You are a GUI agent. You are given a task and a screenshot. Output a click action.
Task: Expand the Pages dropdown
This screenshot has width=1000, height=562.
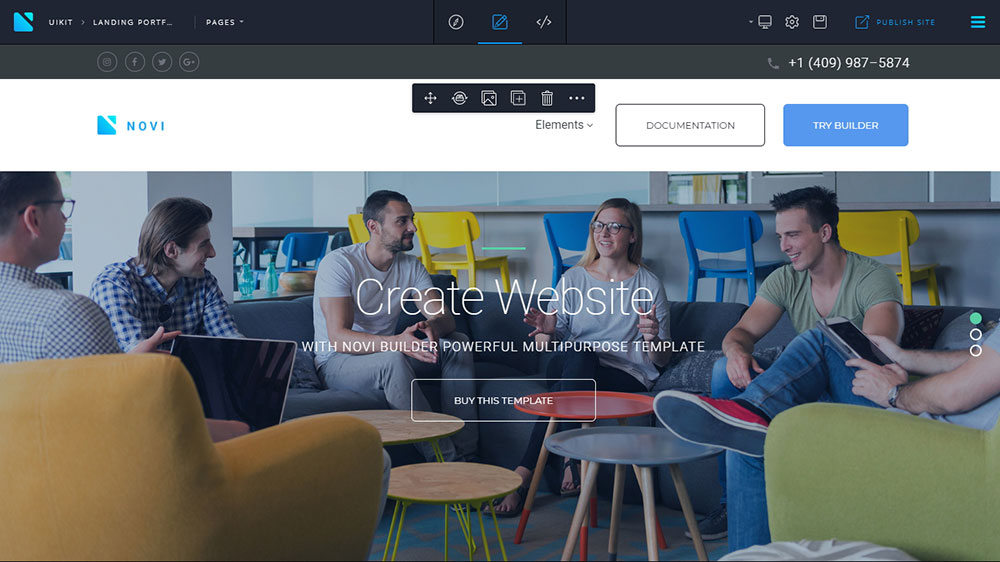pyautogui.click(x=224, y=22)
